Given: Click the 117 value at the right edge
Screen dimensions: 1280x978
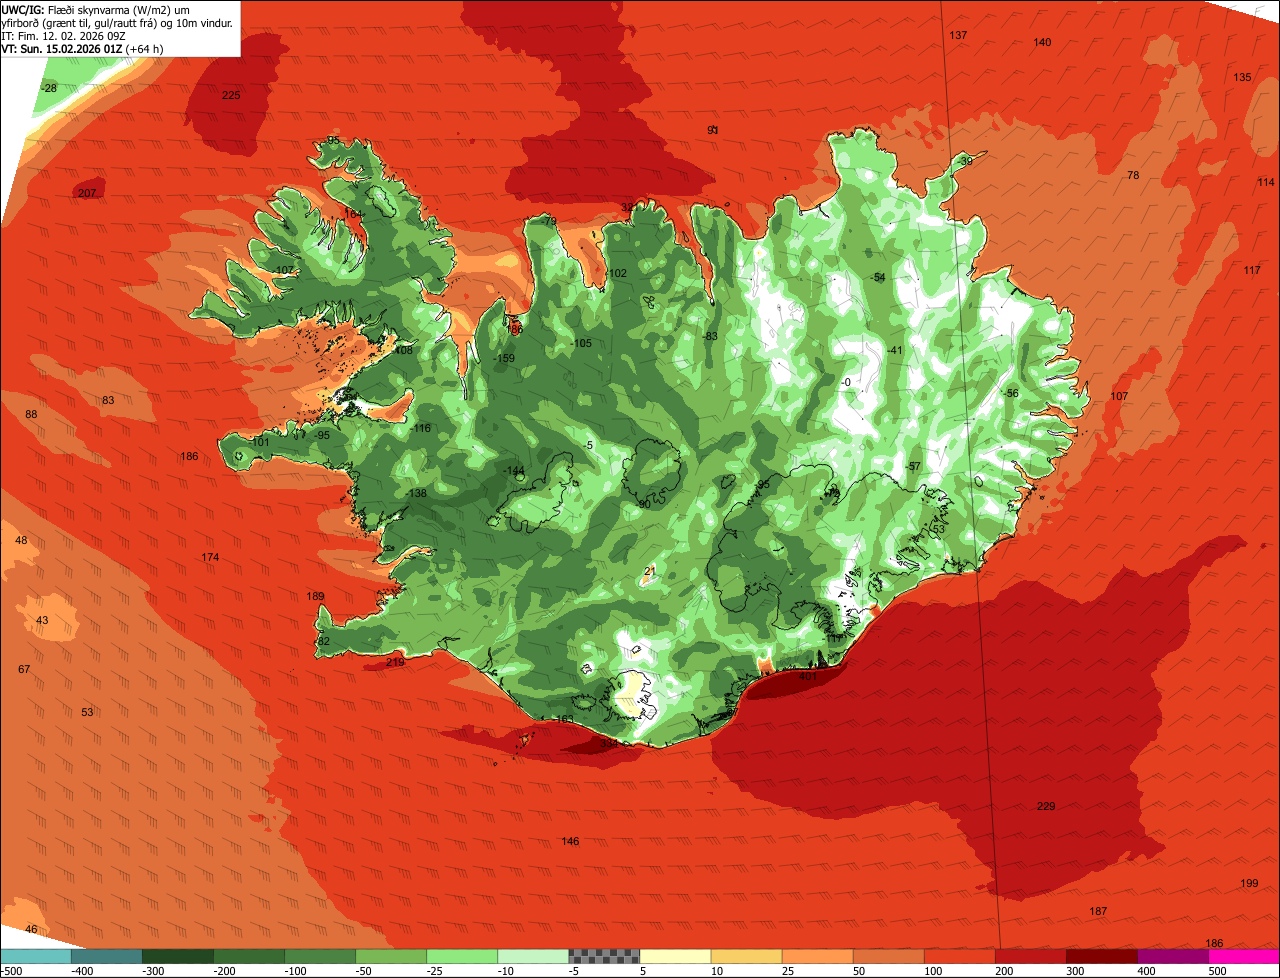Looking at the screenshot, I should coord(1252,270).
